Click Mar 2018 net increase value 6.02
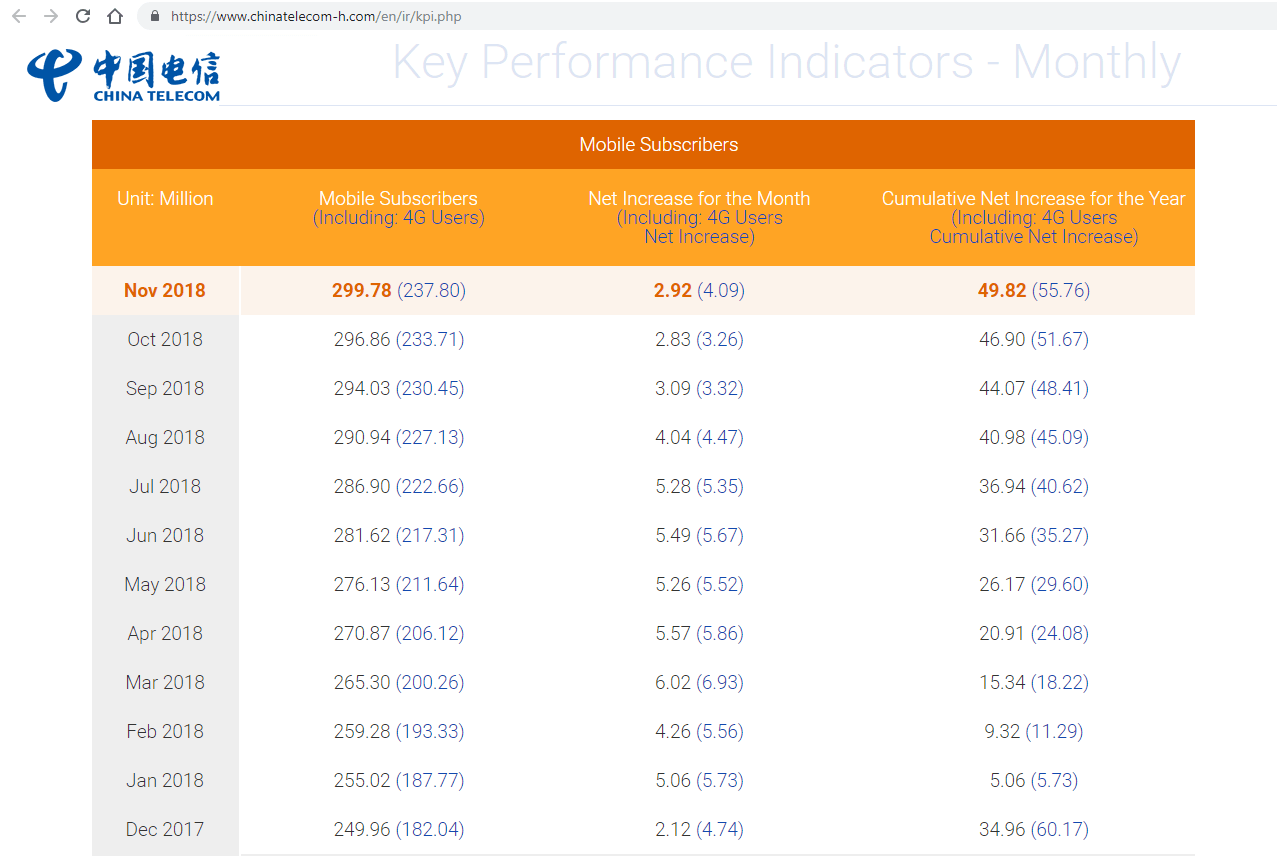1277x868 pixels. point(673,683)
